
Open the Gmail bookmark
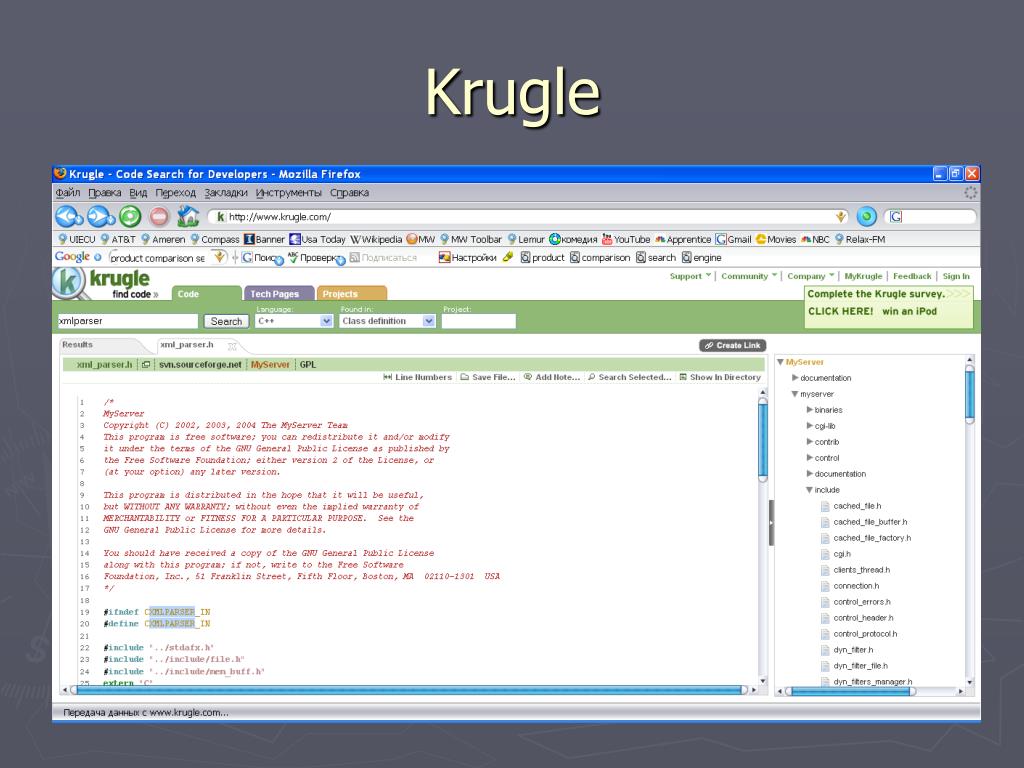[x=733, y=240]
